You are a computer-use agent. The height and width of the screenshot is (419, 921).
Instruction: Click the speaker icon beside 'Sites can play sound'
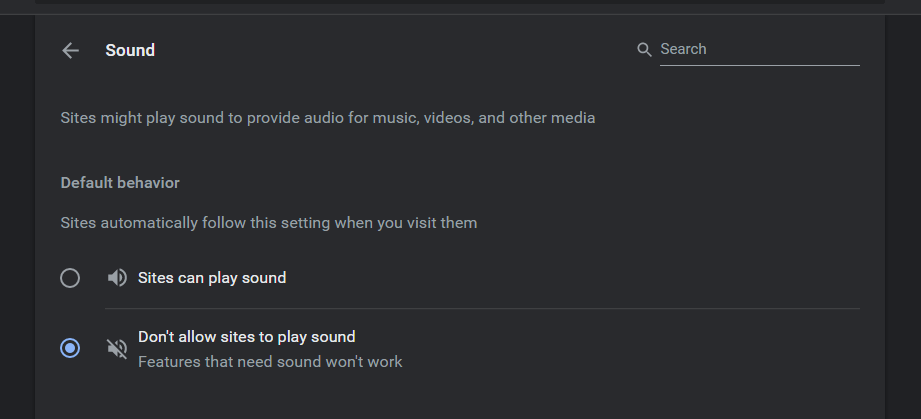(117, 278)
